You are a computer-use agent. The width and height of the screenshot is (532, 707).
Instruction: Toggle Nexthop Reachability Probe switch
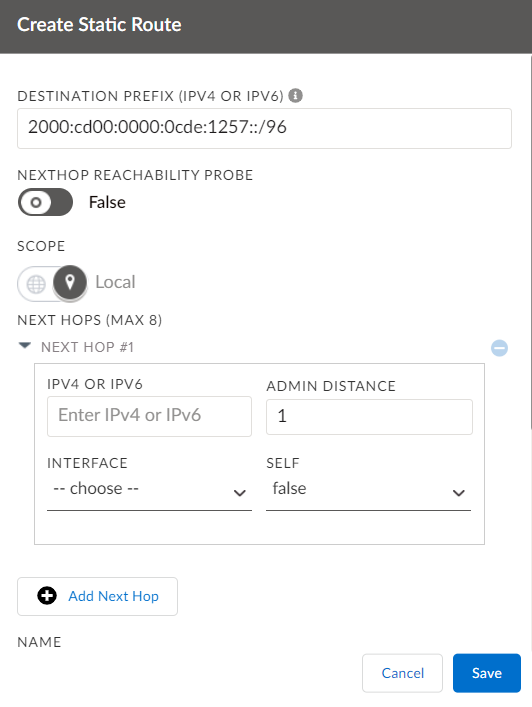pyautogui.click(x=45, y=202)
